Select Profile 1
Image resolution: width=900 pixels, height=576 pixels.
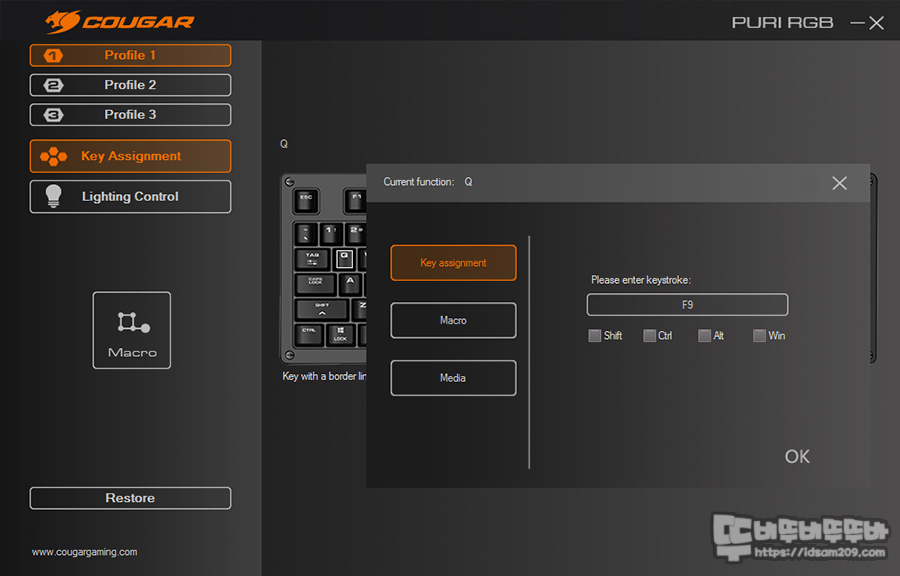130,56
